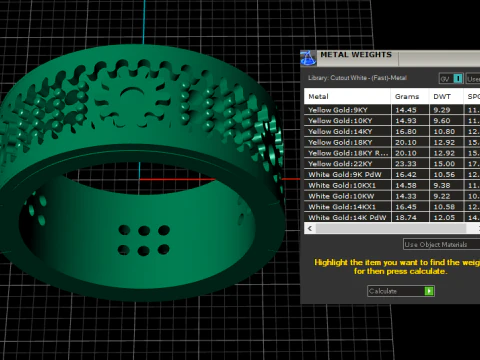Viewport: 480px width, 360px height.
Task: Click the Library: Cutout White label
Action: pos(357,78)
